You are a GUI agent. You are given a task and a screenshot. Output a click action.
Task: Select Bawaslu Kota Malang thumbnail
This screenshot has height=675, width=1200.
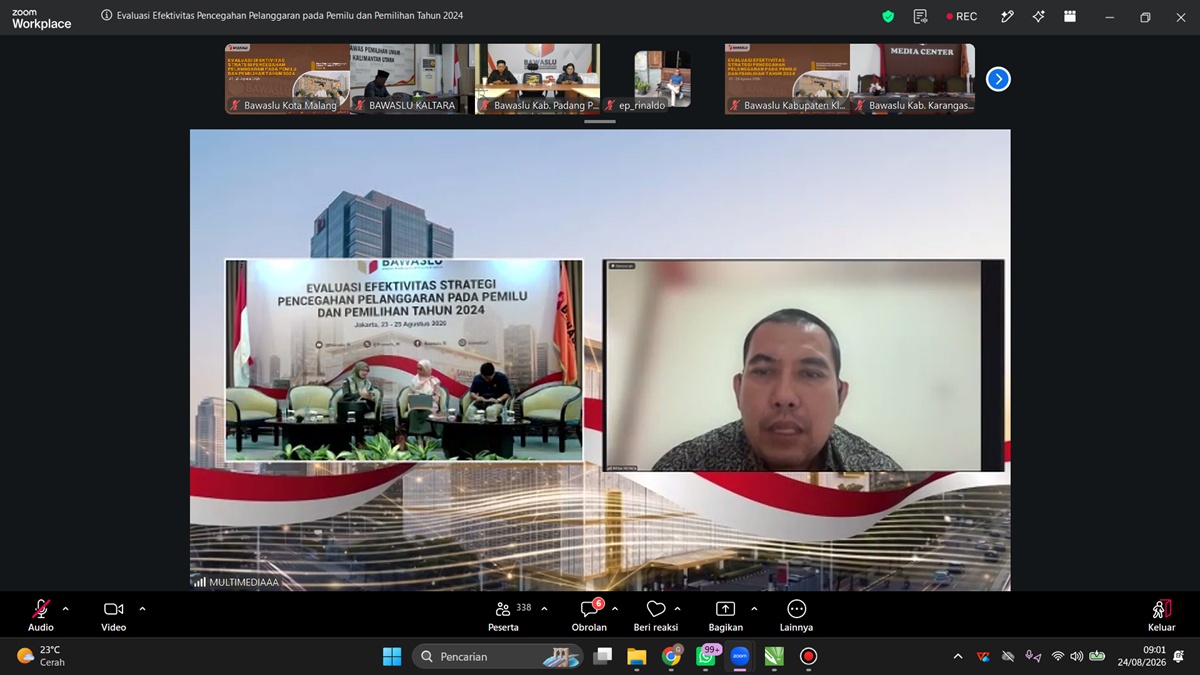[x=287, y=79]
